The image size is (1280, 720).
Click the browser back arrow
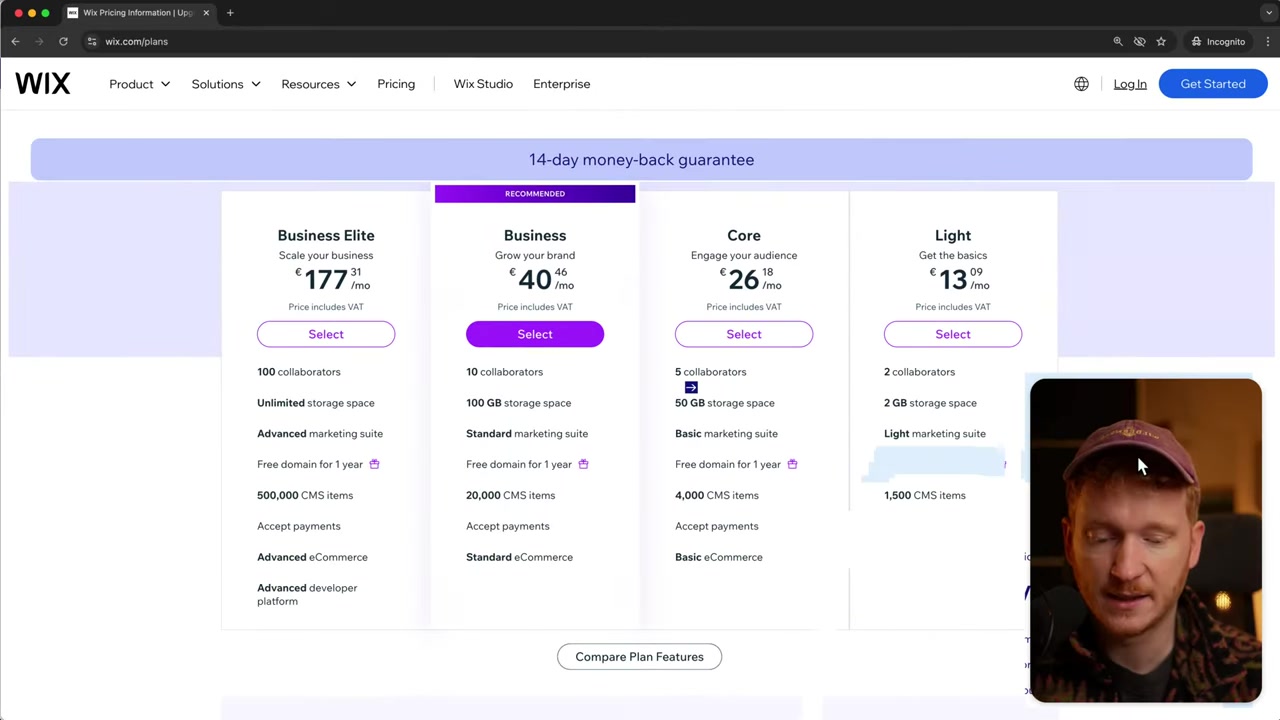[15, 42]
